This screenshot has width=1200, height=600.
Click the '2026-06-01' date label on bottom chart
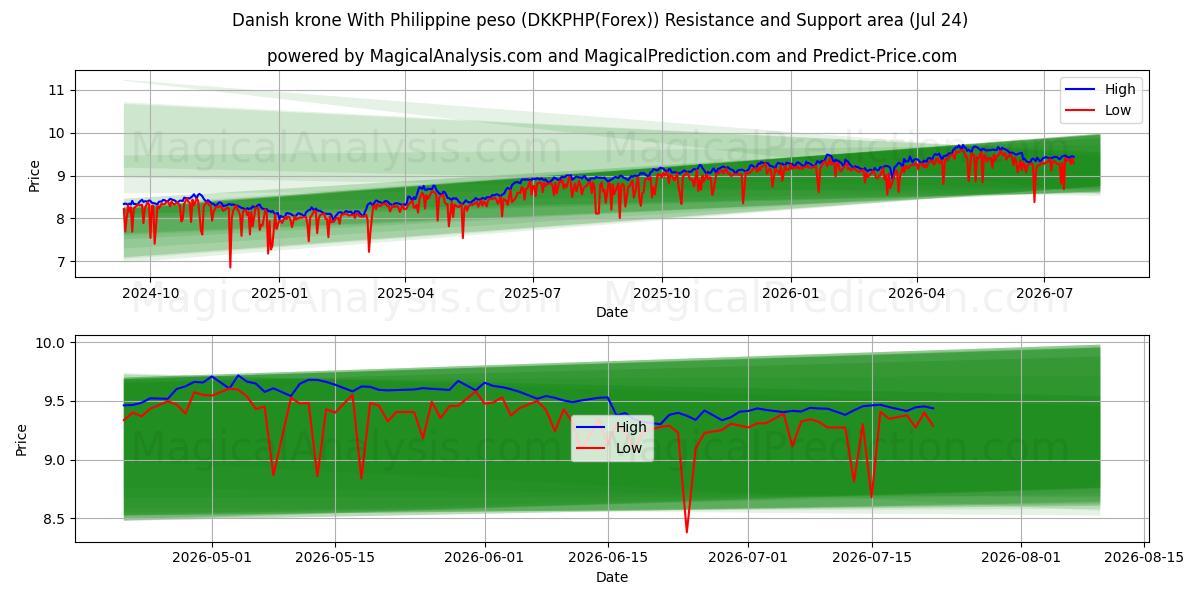pos(485,560)
